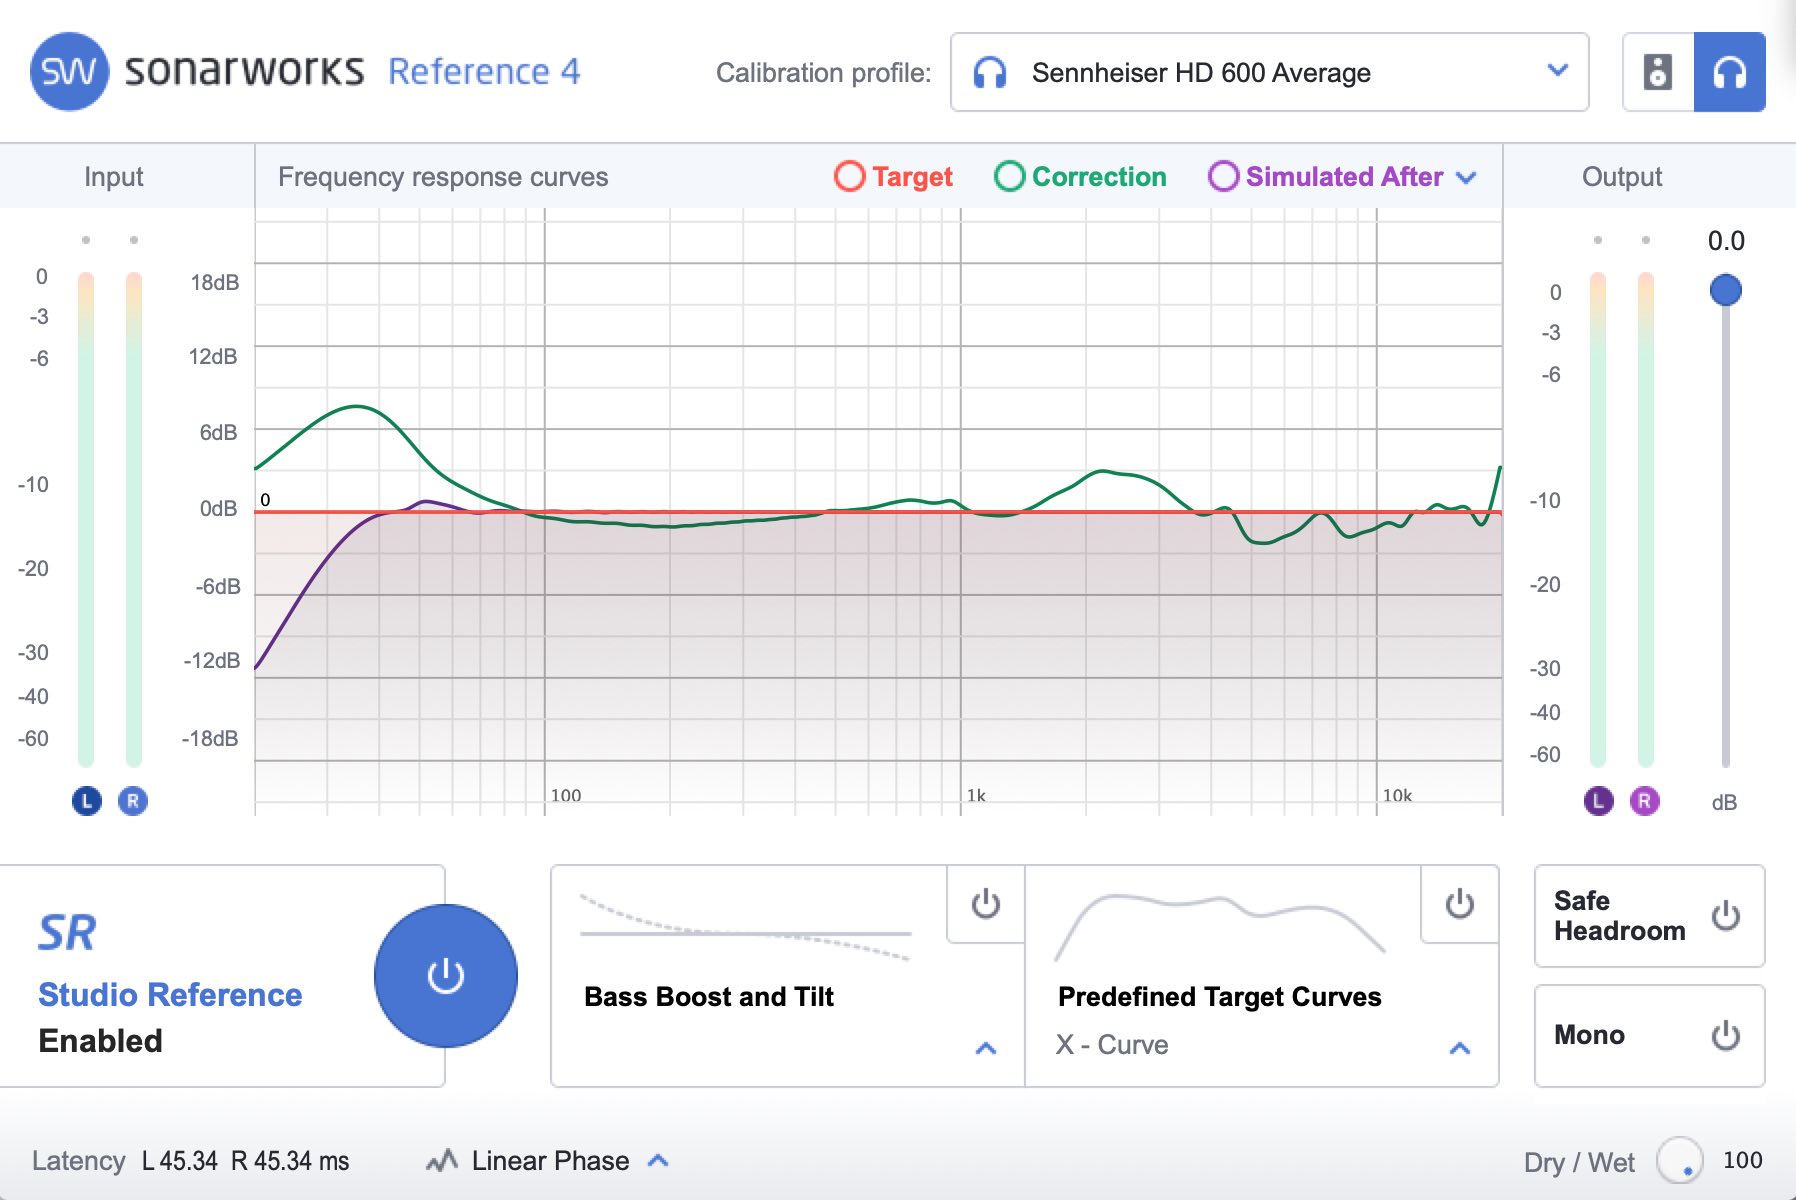Enable Mono monitoring
This screenshot has width=1796, height=1200.
point(1725,1036)
